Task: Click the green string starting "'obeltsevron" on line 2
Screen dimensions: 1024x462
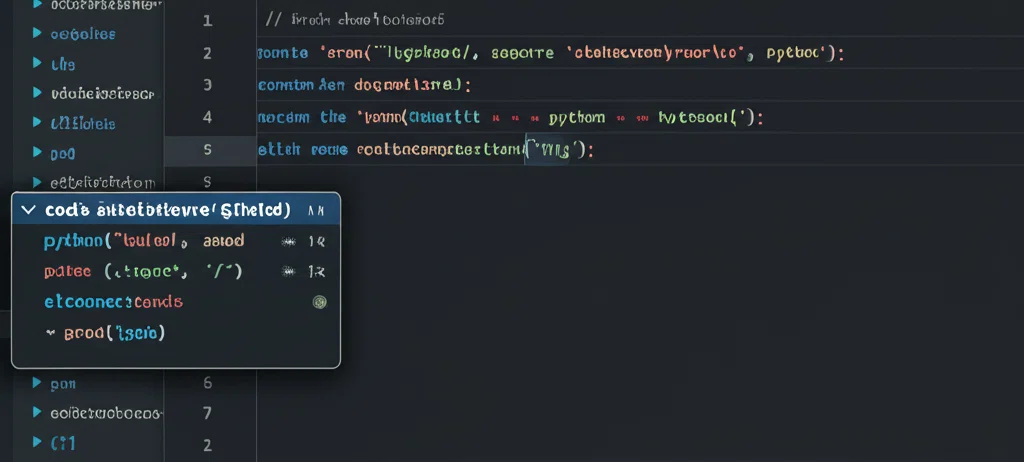Action: 660,53
